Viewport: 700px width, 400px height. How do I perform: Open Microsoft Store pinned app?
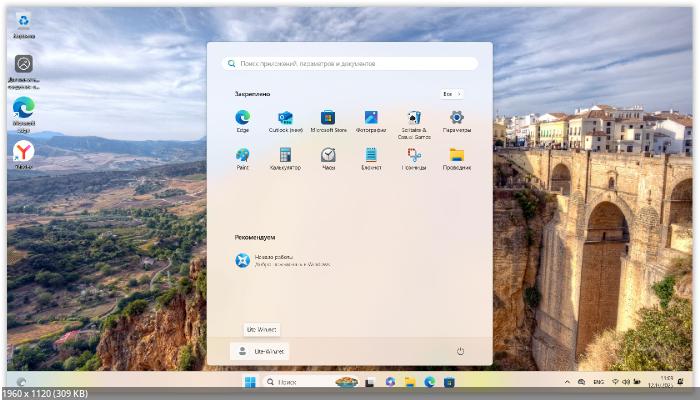328,118
